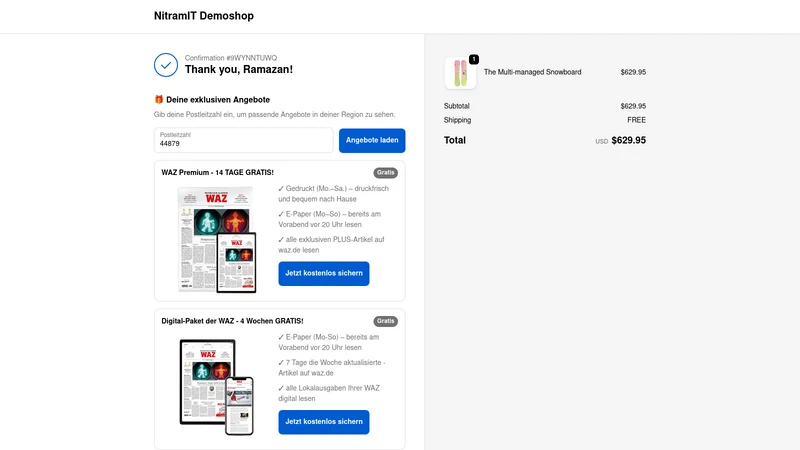The height and width of the screenshot is (450, 800).
Task: Open the Digital-Paket tablet and phone image
Action: (x=217, y=387)
